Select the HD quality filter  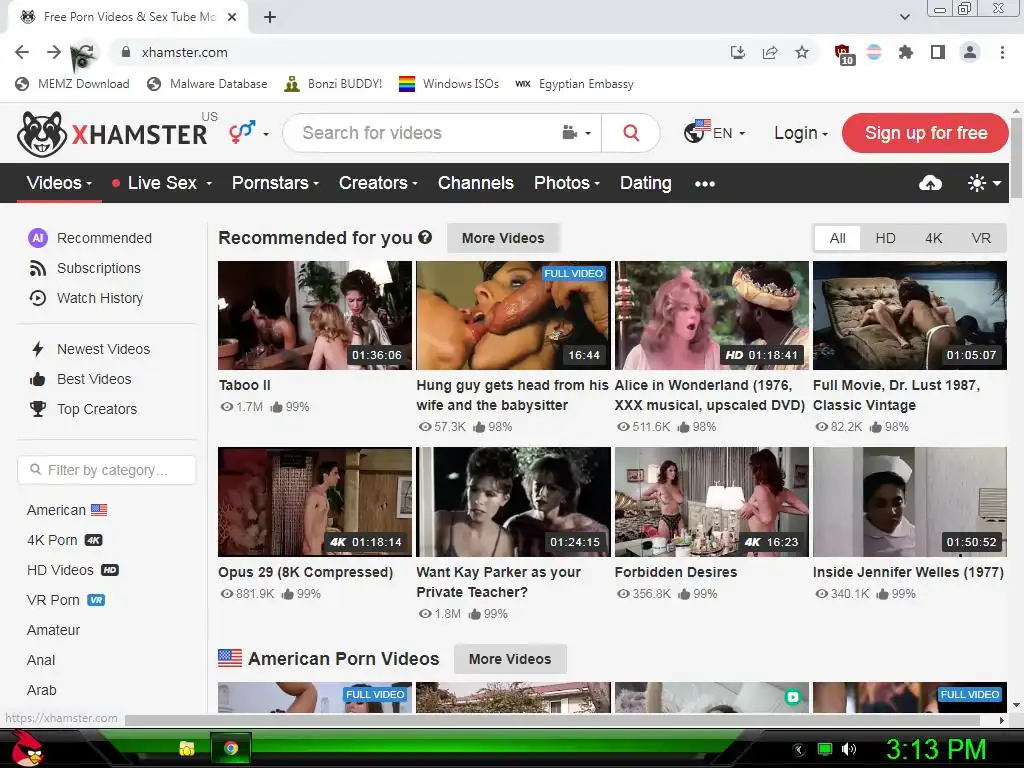coord(886,238)
